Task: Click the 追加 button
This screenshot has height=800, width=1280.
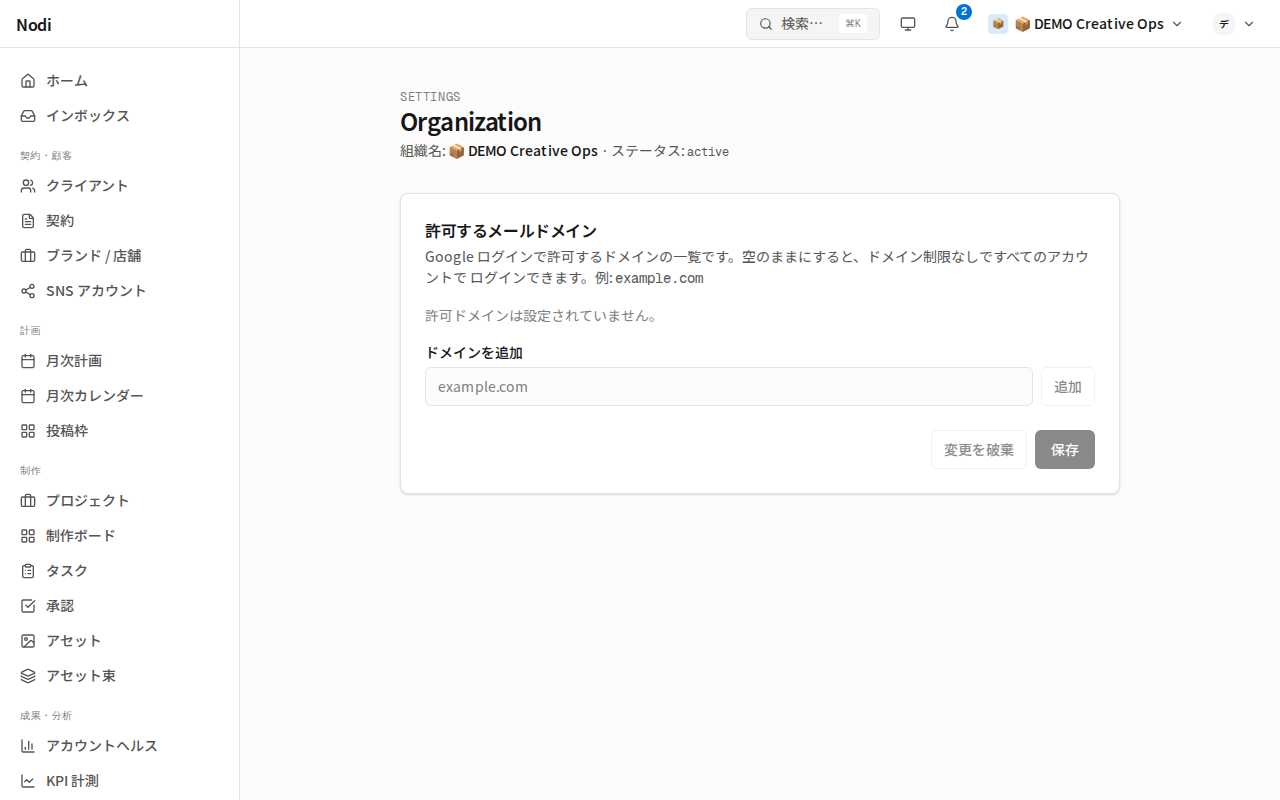Action: point(1068,387)
